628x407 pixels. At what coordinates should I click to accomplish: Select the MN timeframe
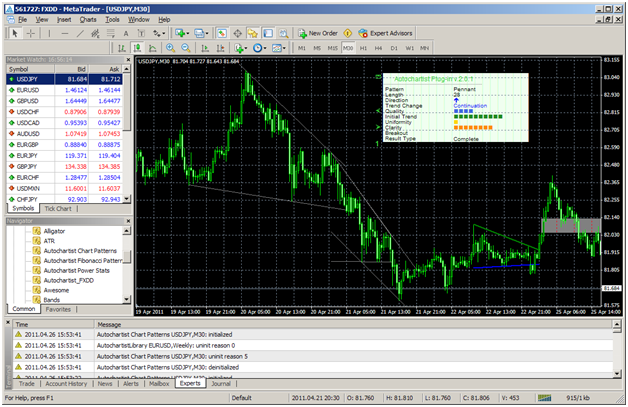click(425, 48)
